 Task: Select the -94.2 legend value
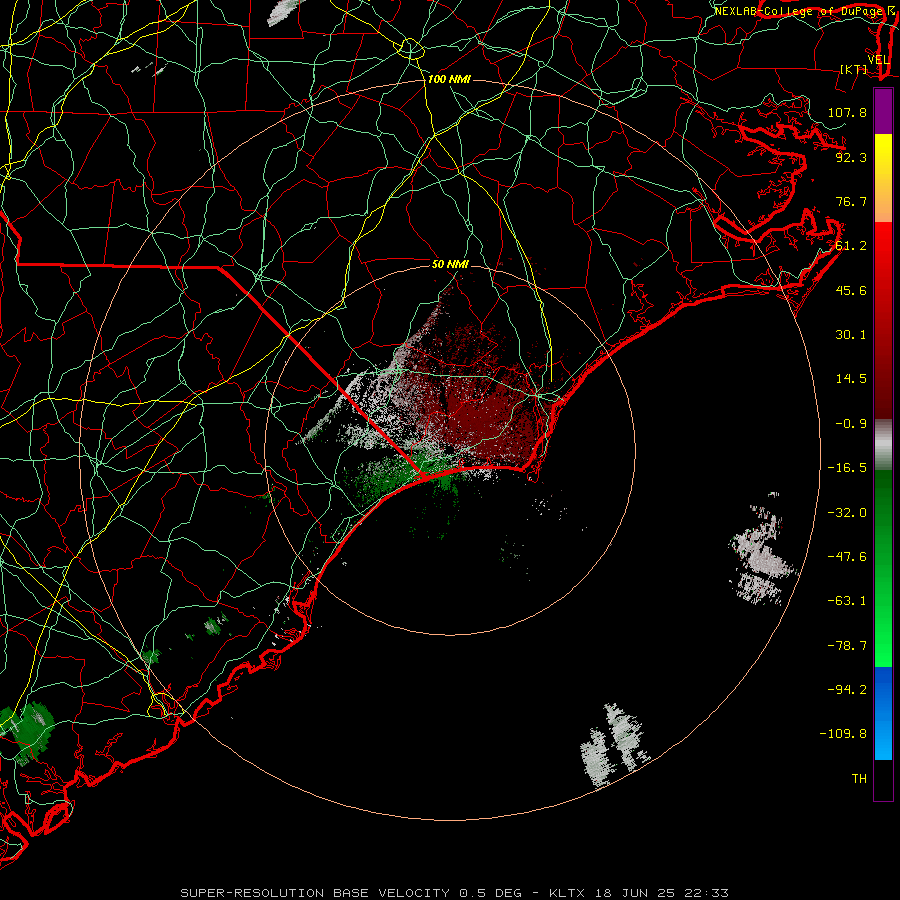(x=847, y=690)
